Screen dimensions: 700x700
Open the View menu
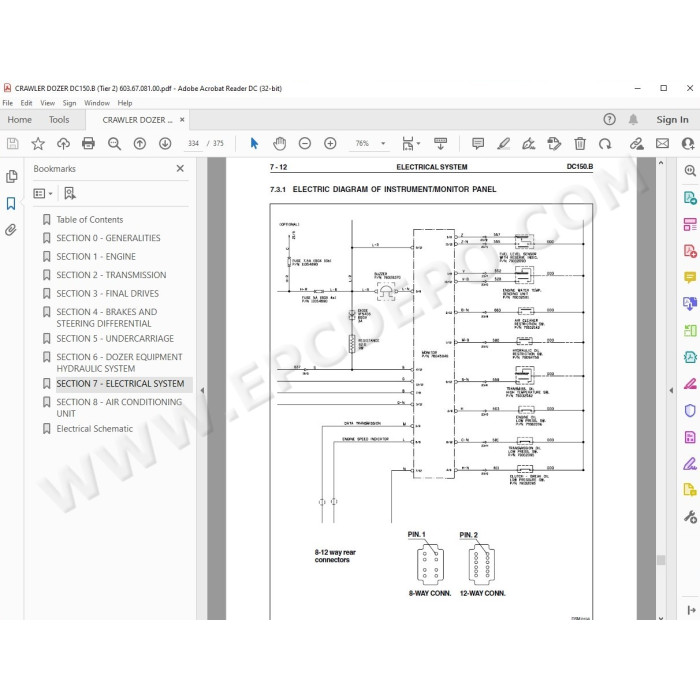pyautogui.click(x=47, y=103)
